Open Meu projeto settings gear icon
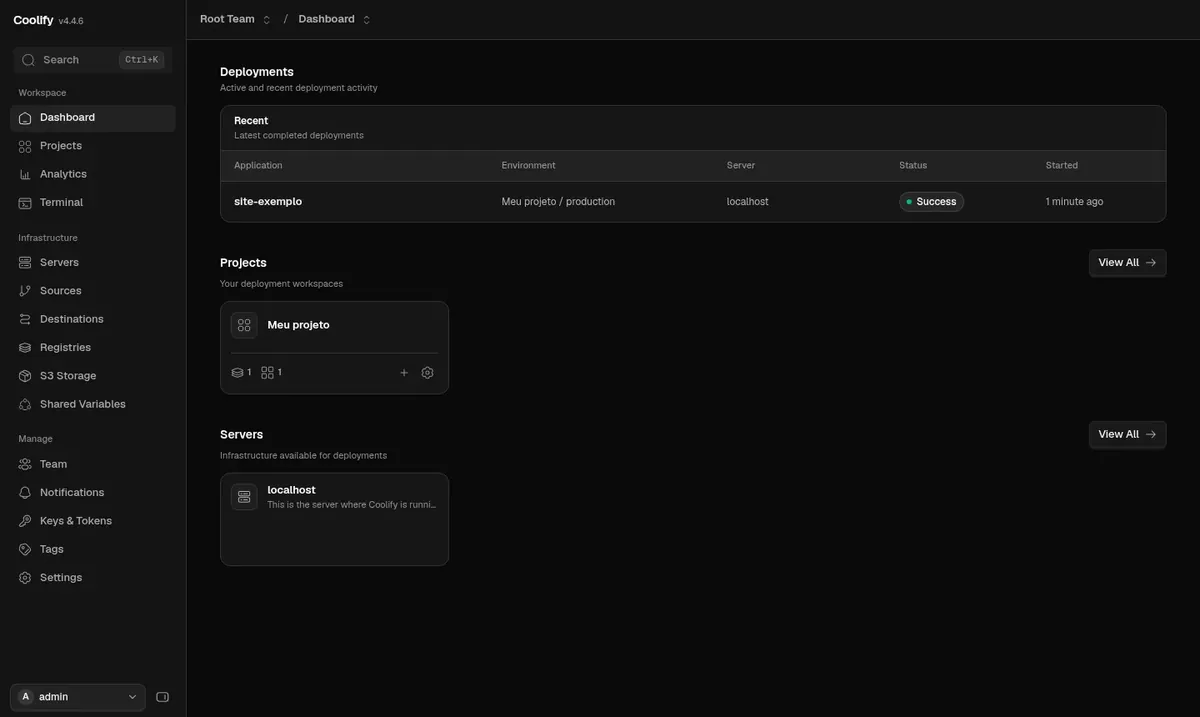 tap(427, 373)
